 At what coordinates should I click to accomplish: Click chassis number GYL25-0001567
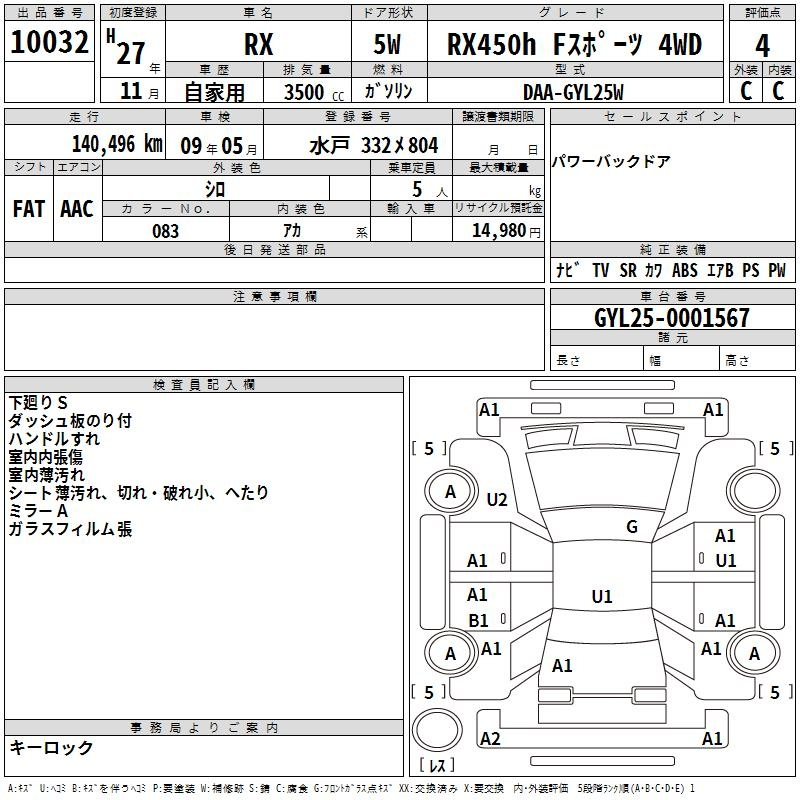pyautogui.click(x=672, y=318)
